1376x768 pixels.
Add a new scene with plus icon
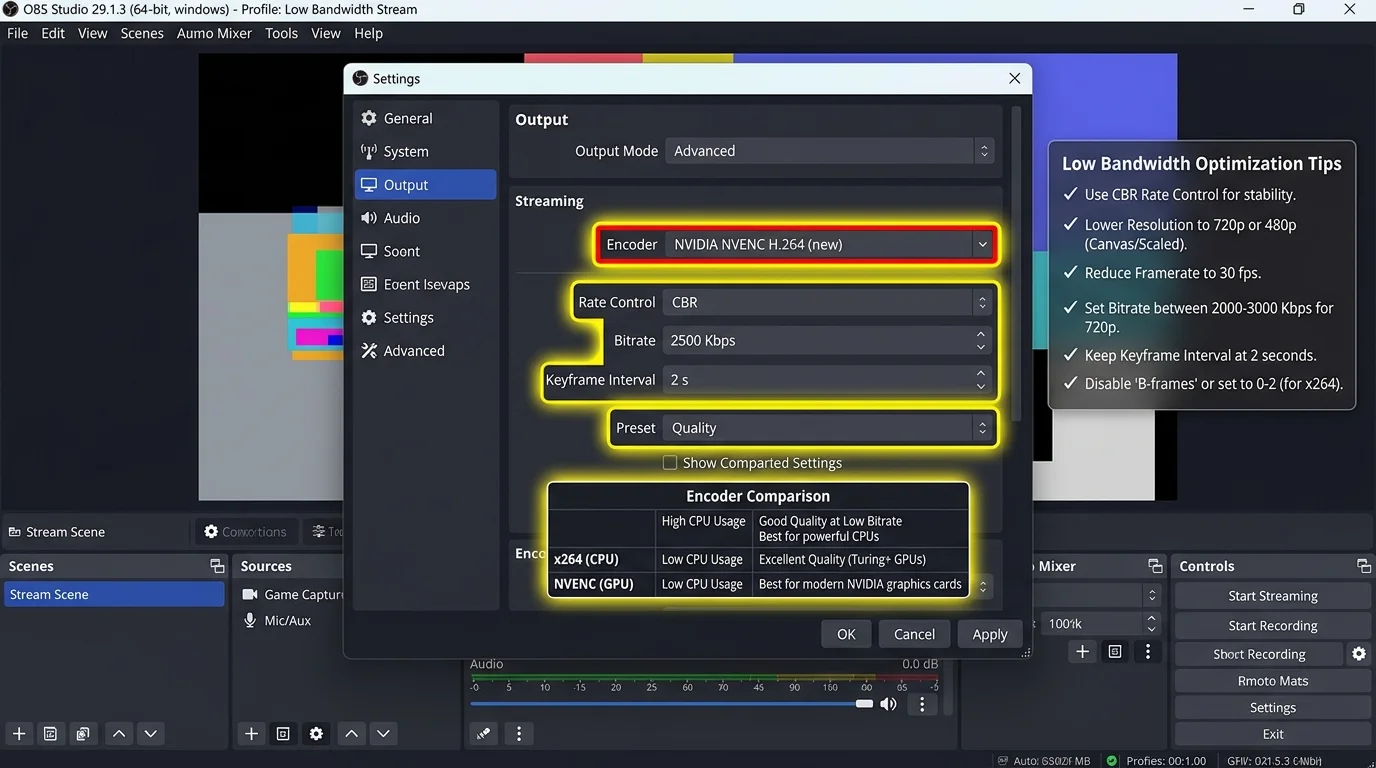[x=19, y=734]
